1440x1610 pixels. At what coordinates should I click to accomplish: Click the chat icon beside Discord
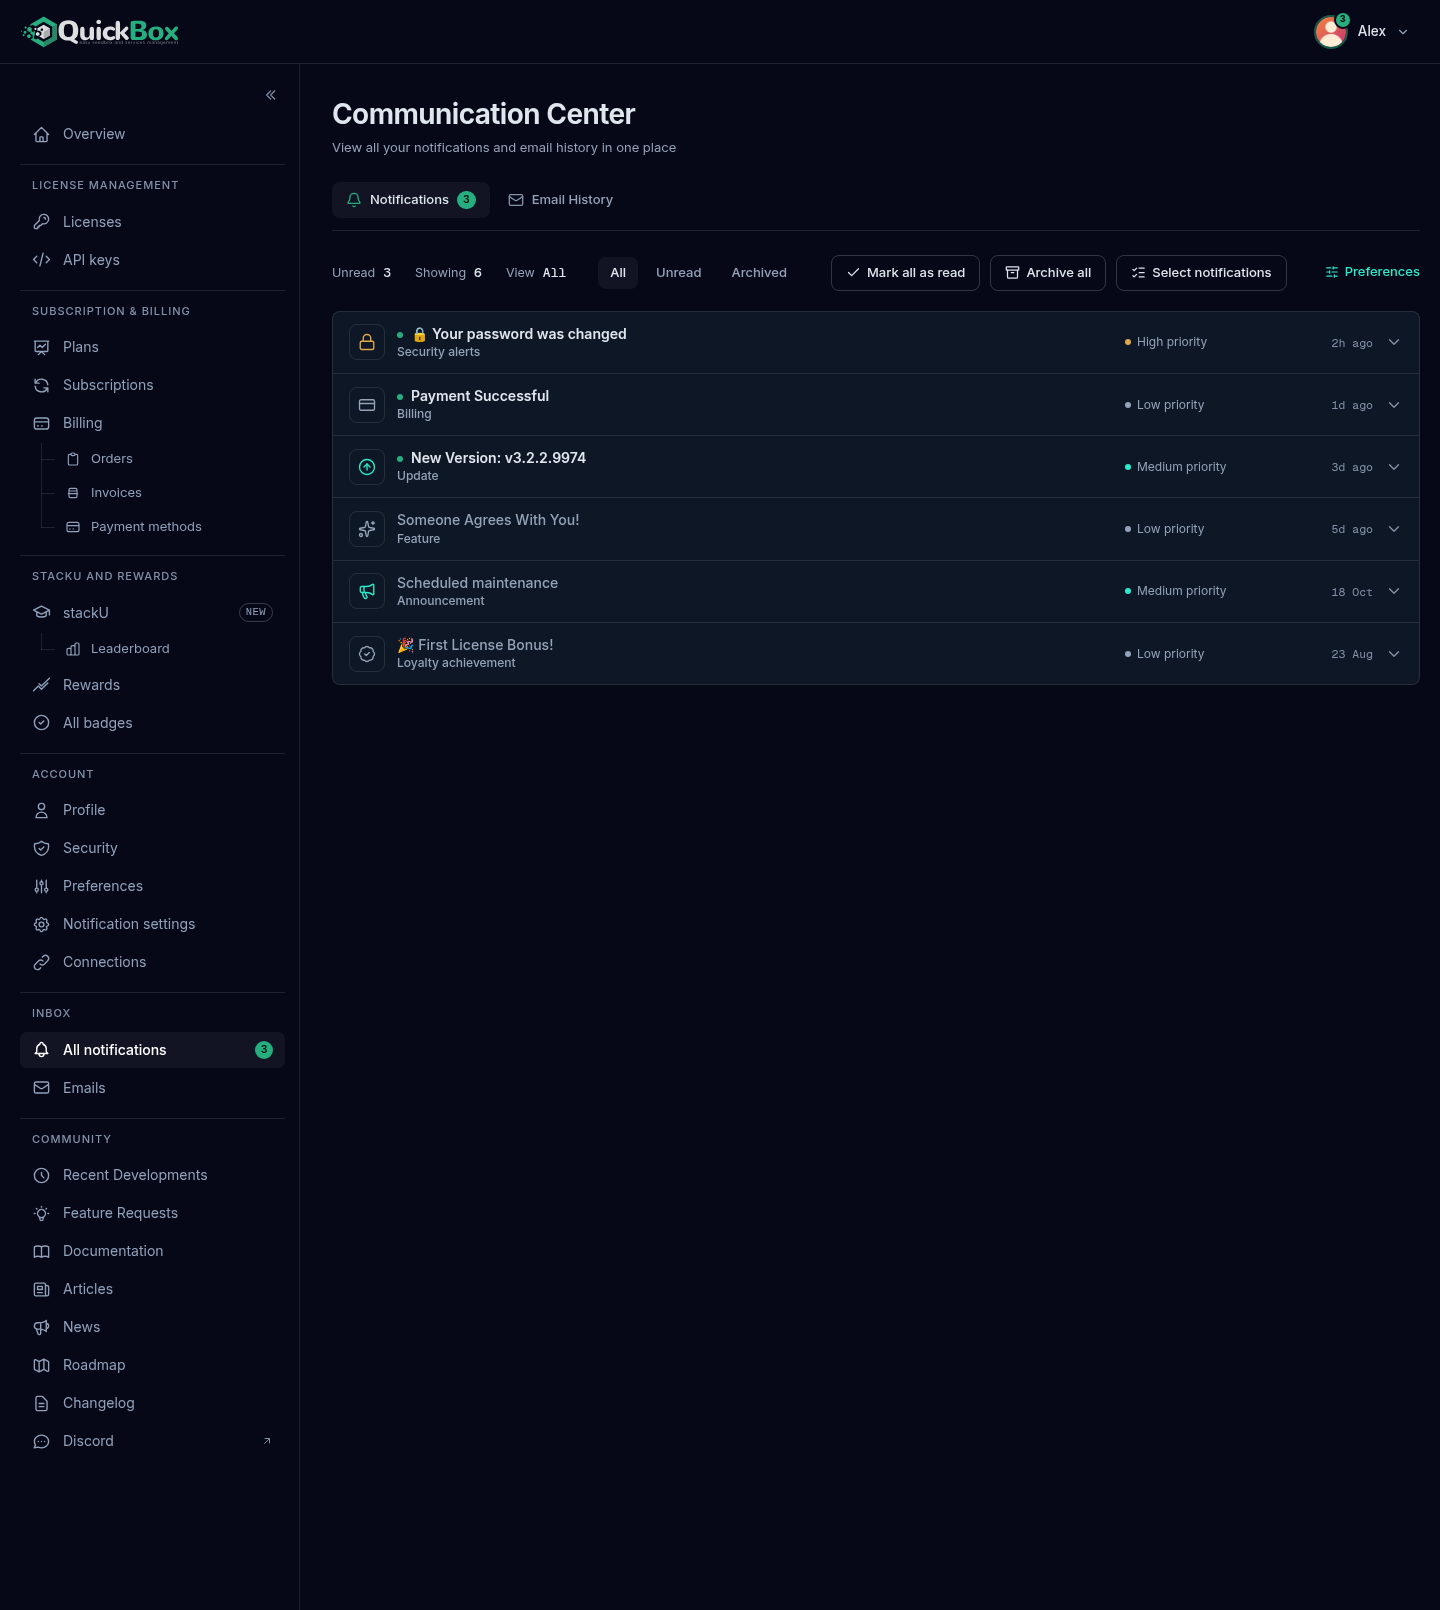[42, 1441]
